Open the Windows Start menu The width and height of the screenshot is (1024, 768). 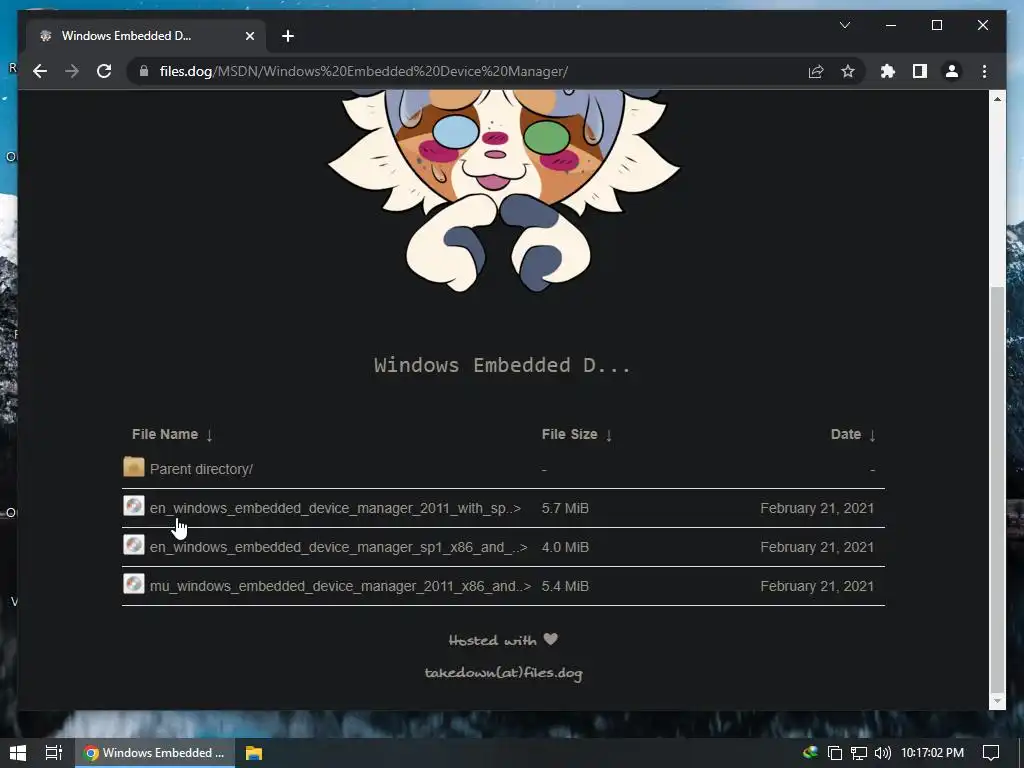pyautogui.click(x=18, y=753)
